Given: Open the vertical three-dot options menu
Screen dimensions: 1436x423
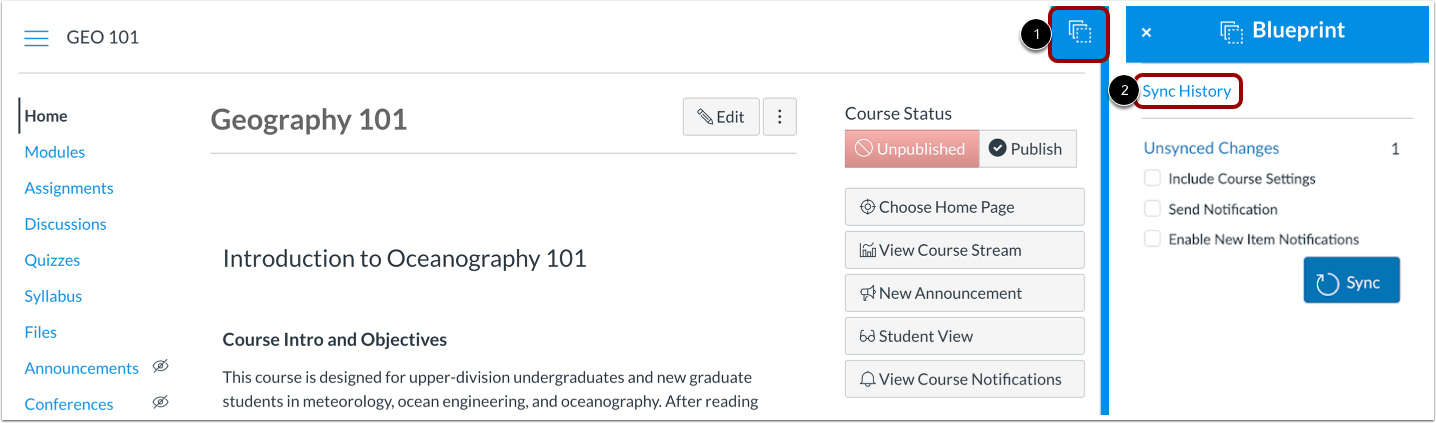Looking at the screenshot, I should pos(780,117).
